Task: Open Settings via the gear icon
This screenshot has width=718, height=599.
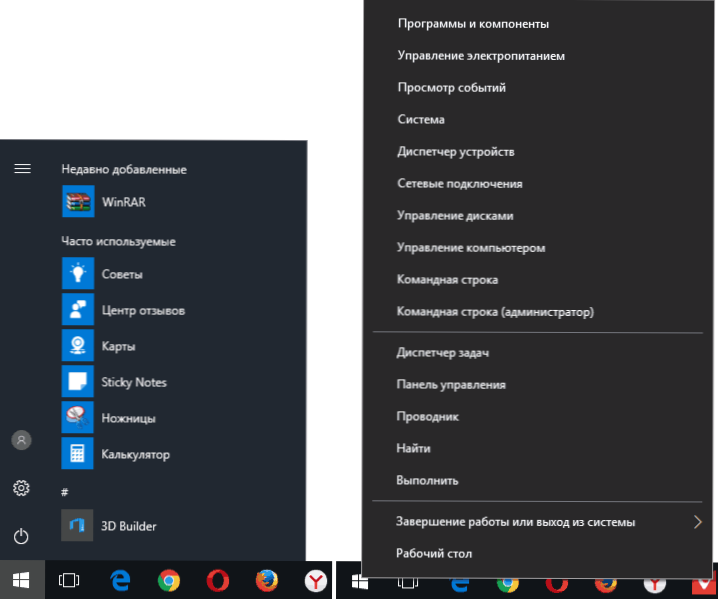Action: click(x=21, y=488)
